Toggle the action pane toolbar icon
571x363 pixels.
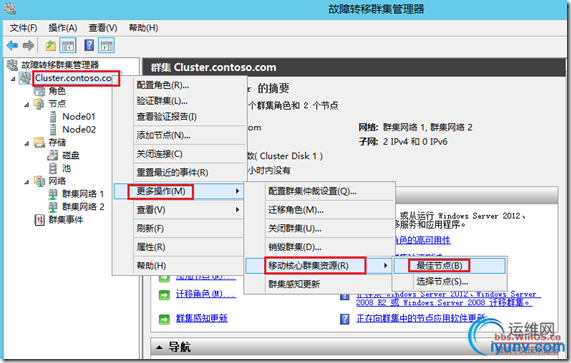(x=107, y=46)
